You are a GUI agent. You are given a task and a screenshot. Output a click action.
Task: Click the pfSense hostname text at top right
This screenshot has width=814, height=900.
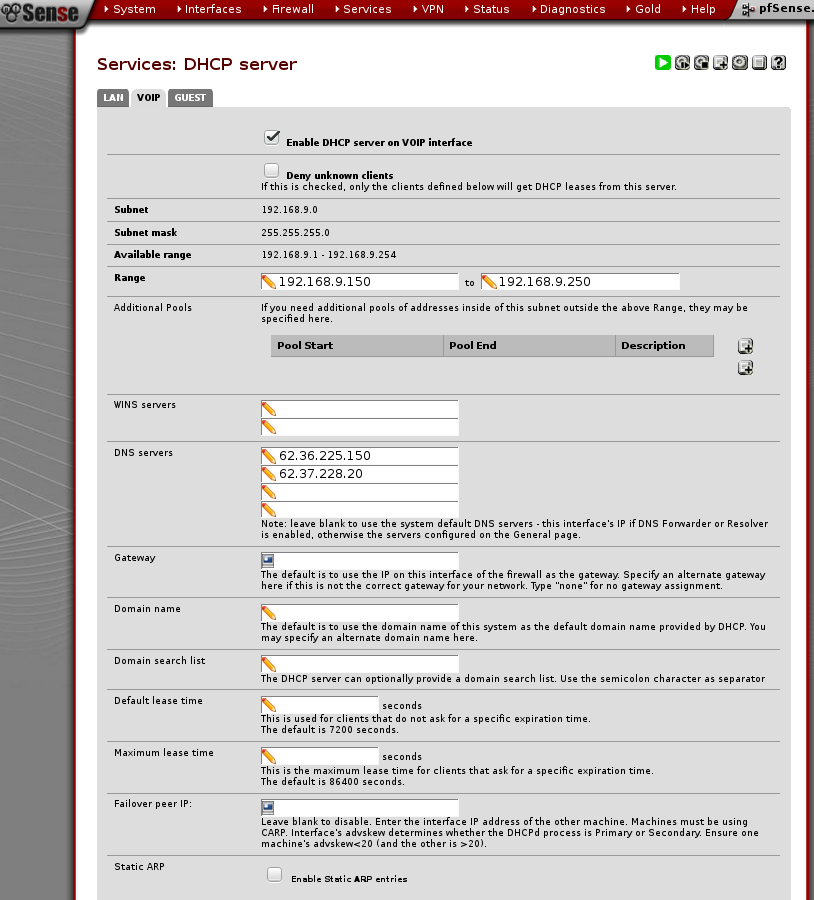point(785,9)
